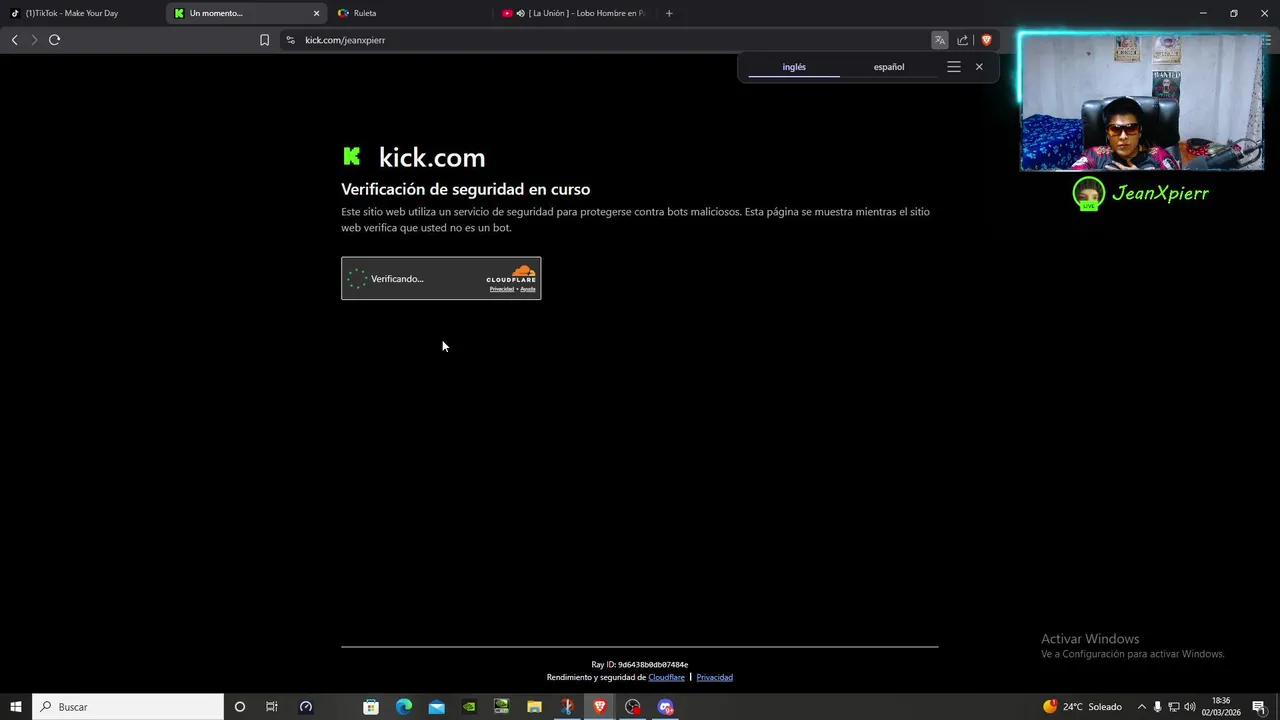Open the Privacidad footer link
The image size is (1280, 720).
(x=714, y=677)
